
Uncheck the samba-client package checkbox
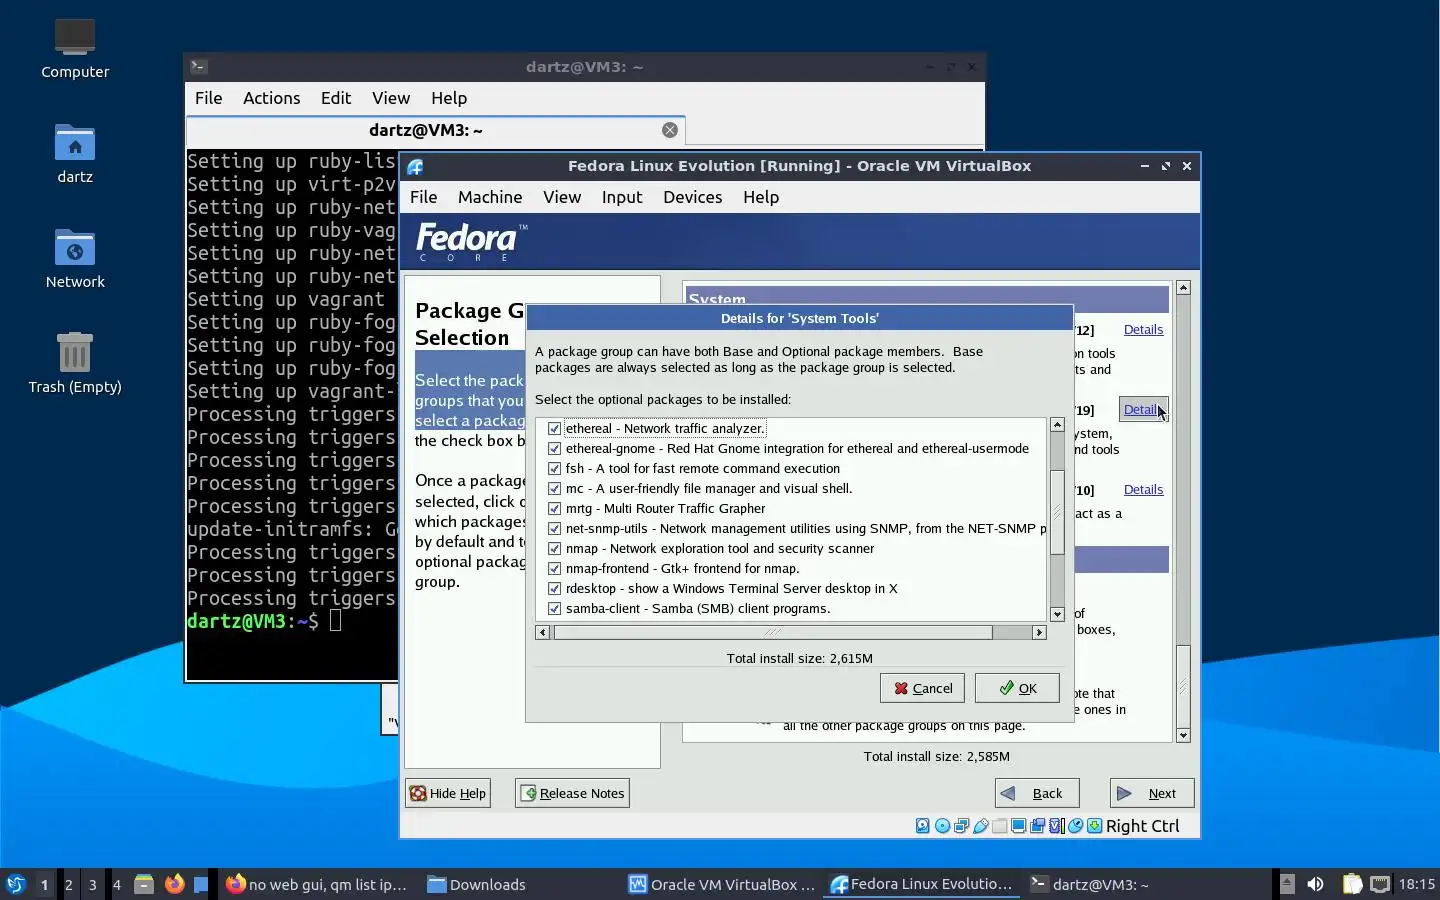[555, 608]
